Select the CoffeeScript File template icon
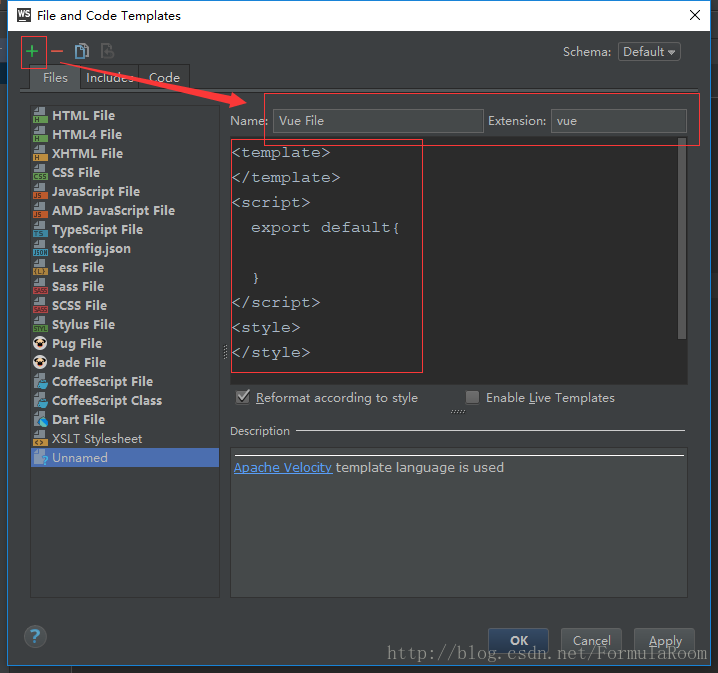 click(40, 381)
